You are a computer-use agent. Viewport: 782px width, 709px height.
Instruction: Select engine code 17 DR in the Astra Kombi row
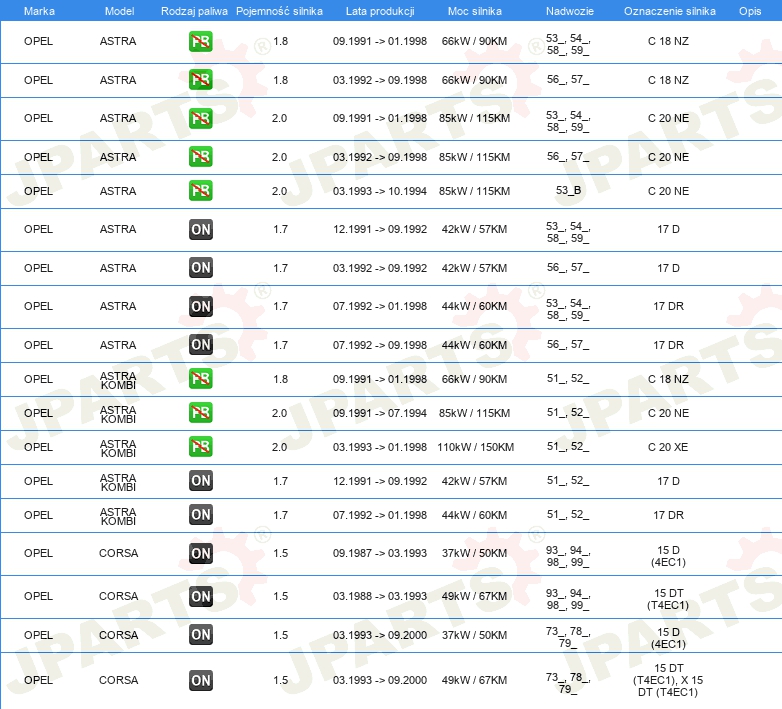(668, 515)
